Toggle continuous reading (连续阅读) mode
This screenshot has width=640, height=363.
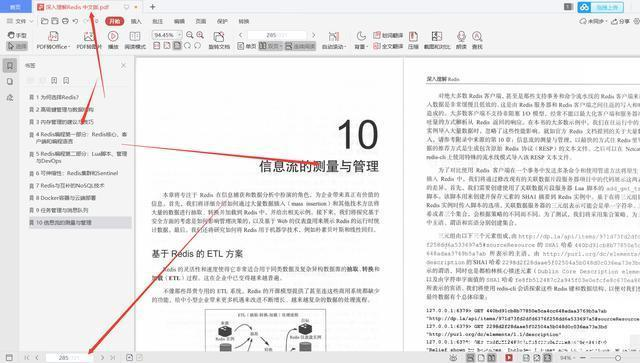300,46
